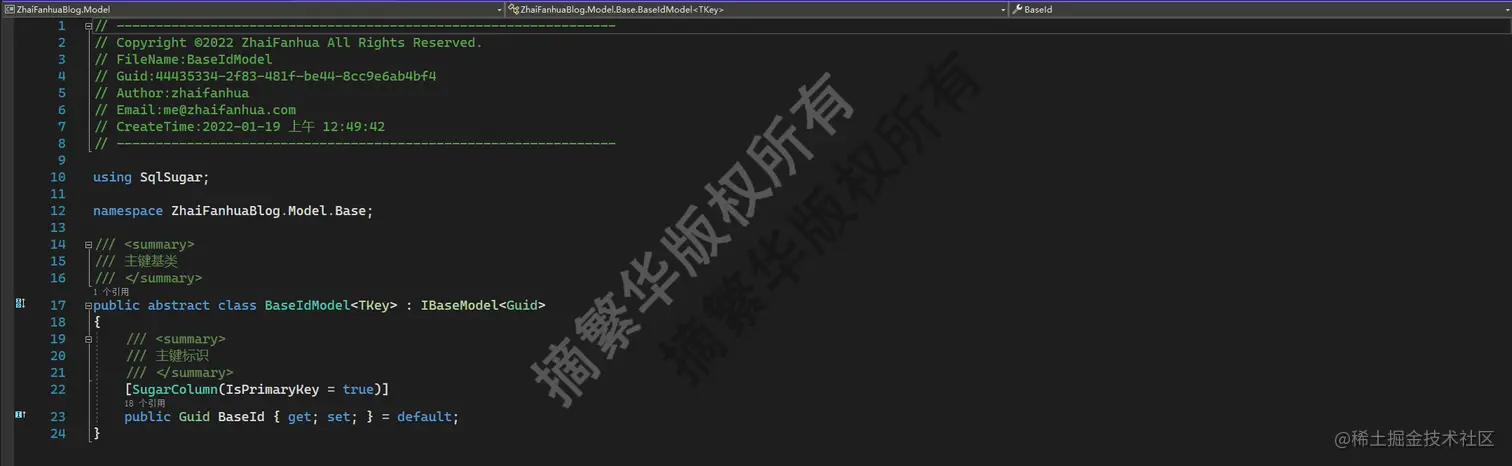The width and height of the screenshot is (1512, 466).
Task: Open the ZhaiFanhuaBlog.Model project navigation dropdown
Action: [252, 9]
